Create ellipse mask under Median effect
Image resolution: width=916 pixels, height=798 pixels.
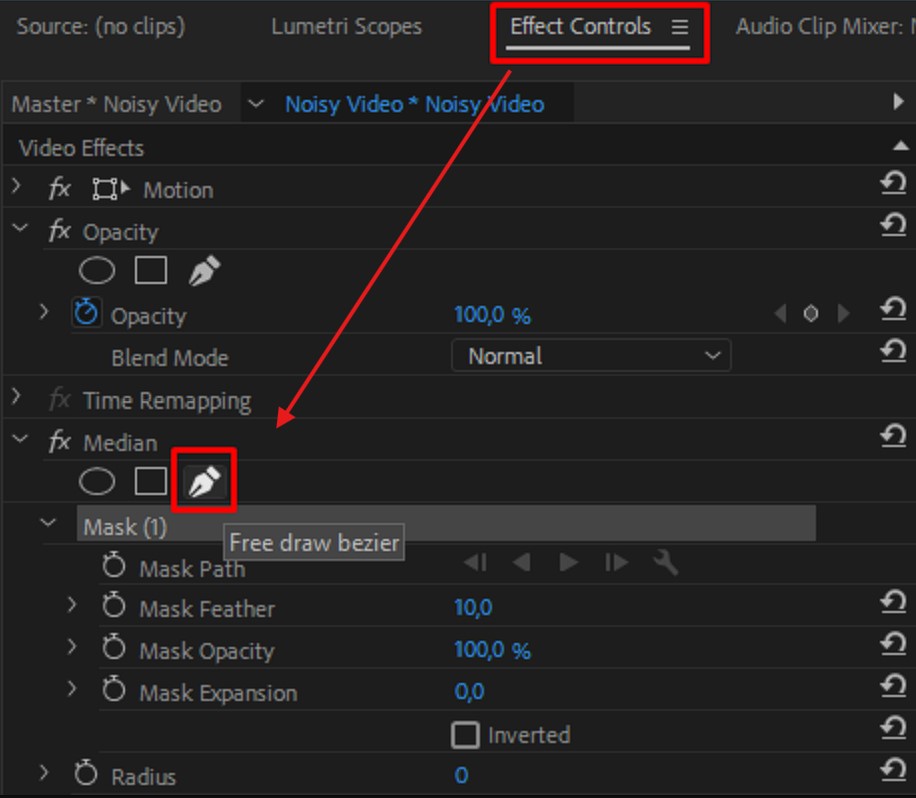[x=97, y=482]
